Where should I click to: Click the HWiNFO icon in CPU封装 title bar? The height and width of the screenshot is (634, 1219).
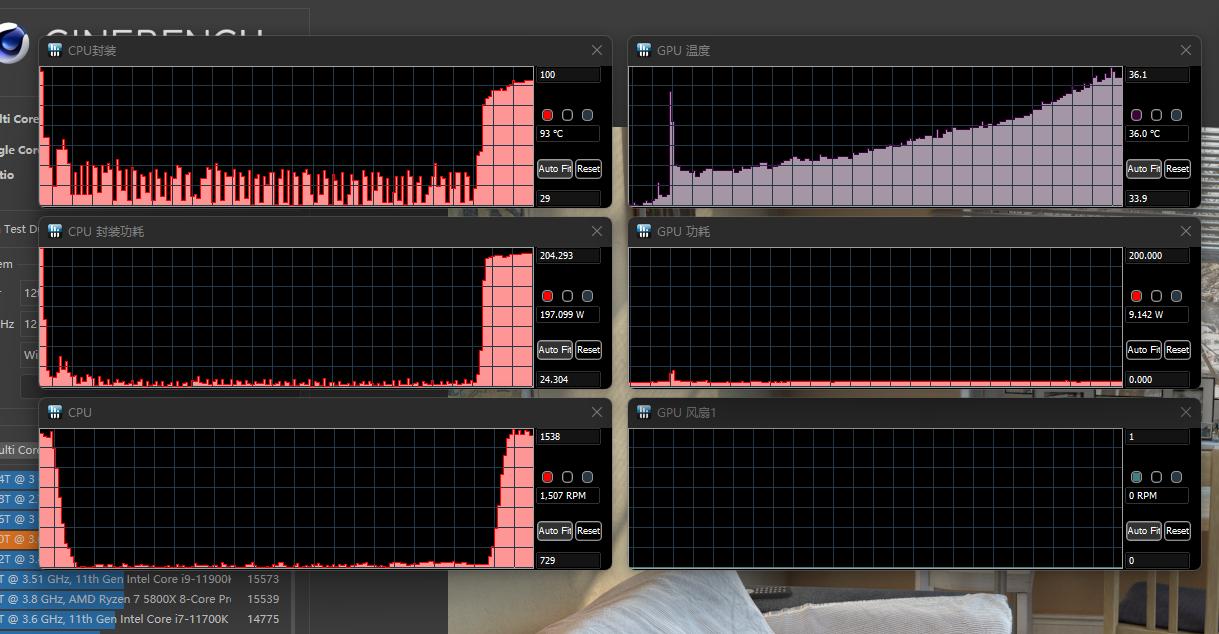pos(55,50)
